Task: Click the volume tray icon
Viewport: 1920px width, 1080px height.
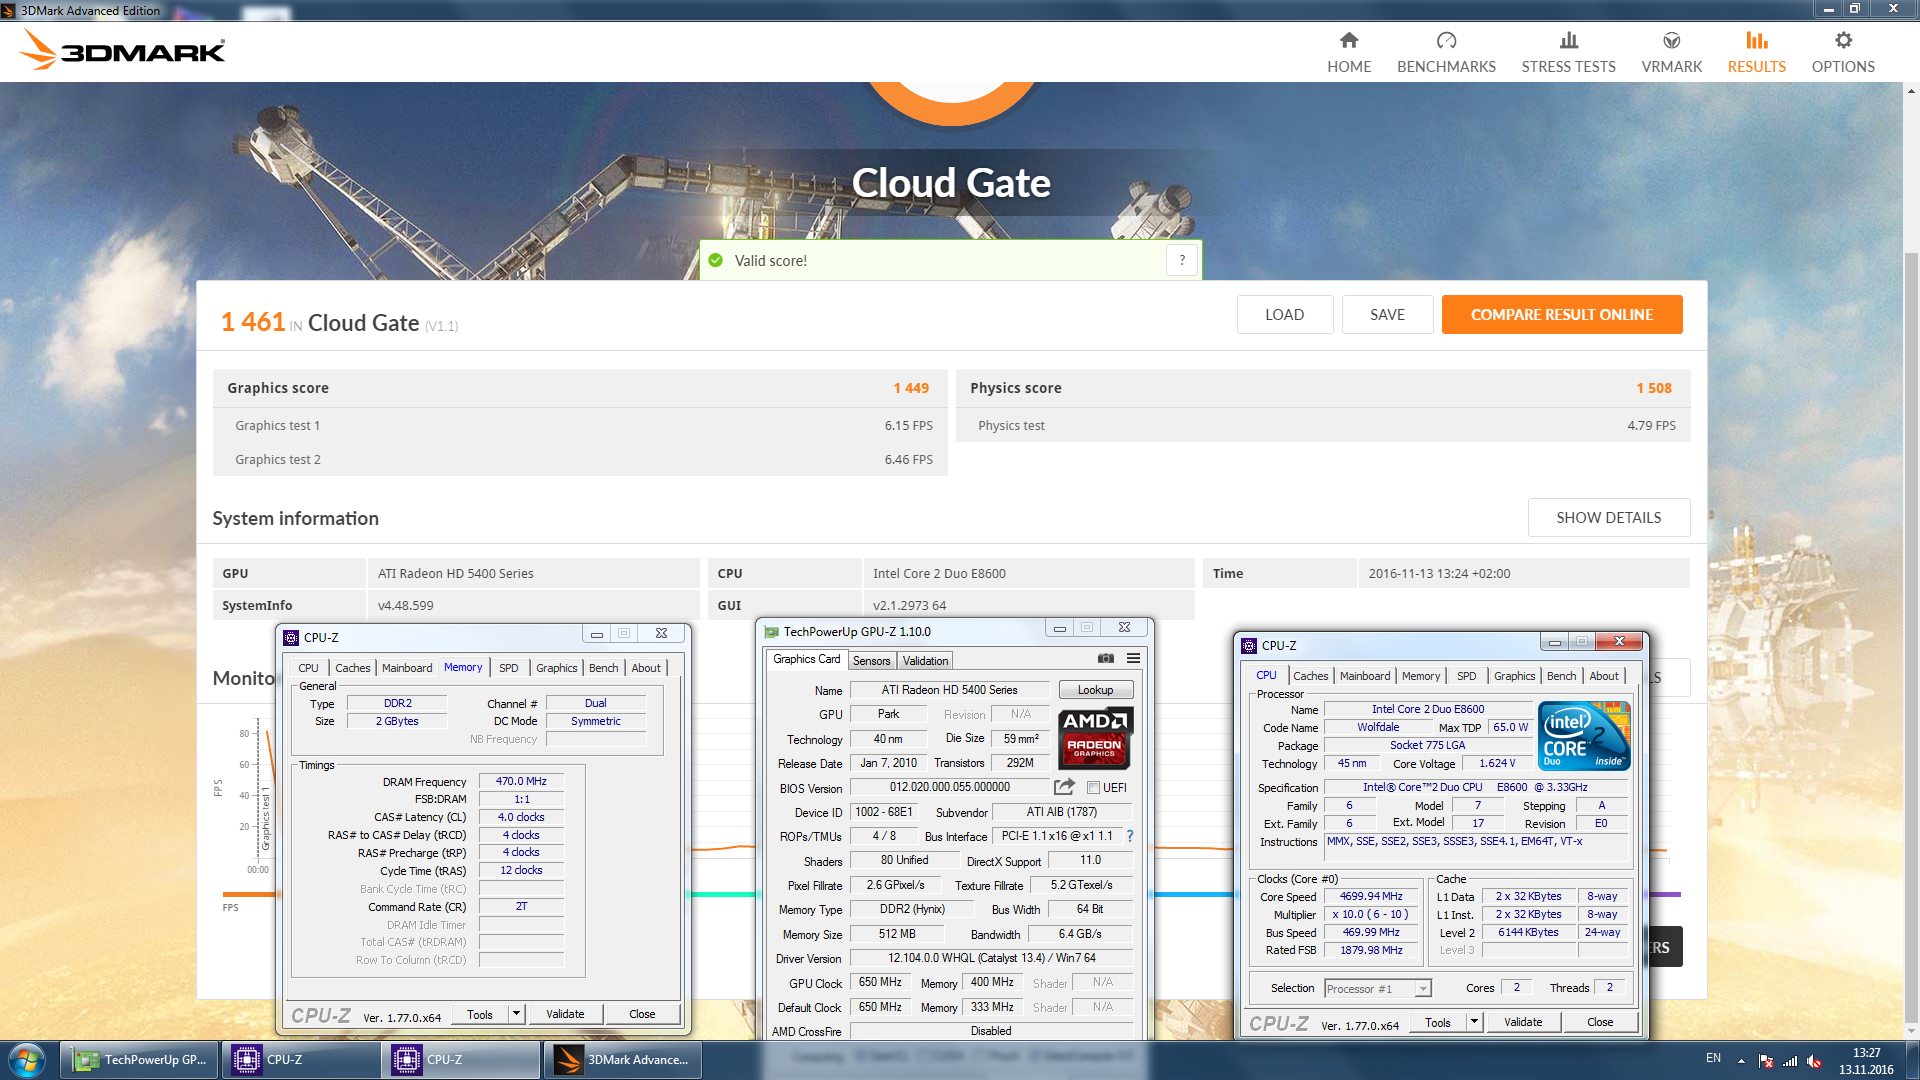Action: coord(1814,1061)
